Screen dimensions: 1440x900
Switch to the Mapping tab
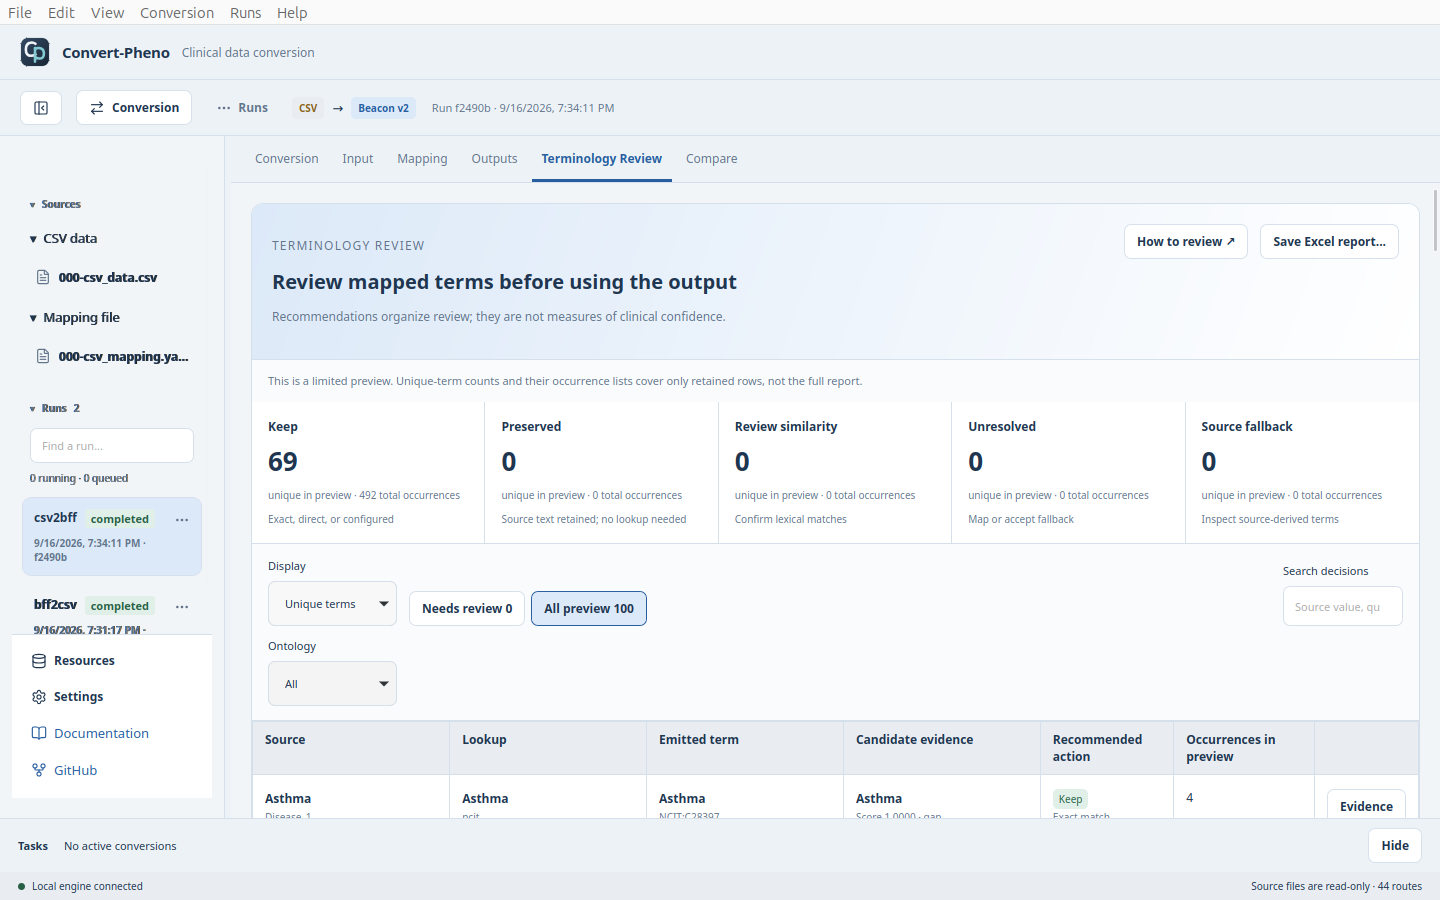point(422,159)
